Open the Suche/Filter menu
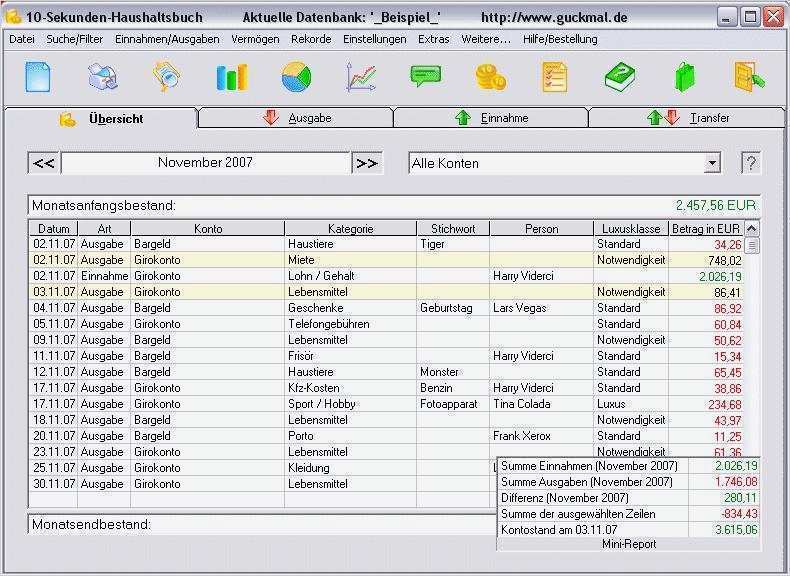This screenshot has height=576, width=790. (x=75, y=39)
